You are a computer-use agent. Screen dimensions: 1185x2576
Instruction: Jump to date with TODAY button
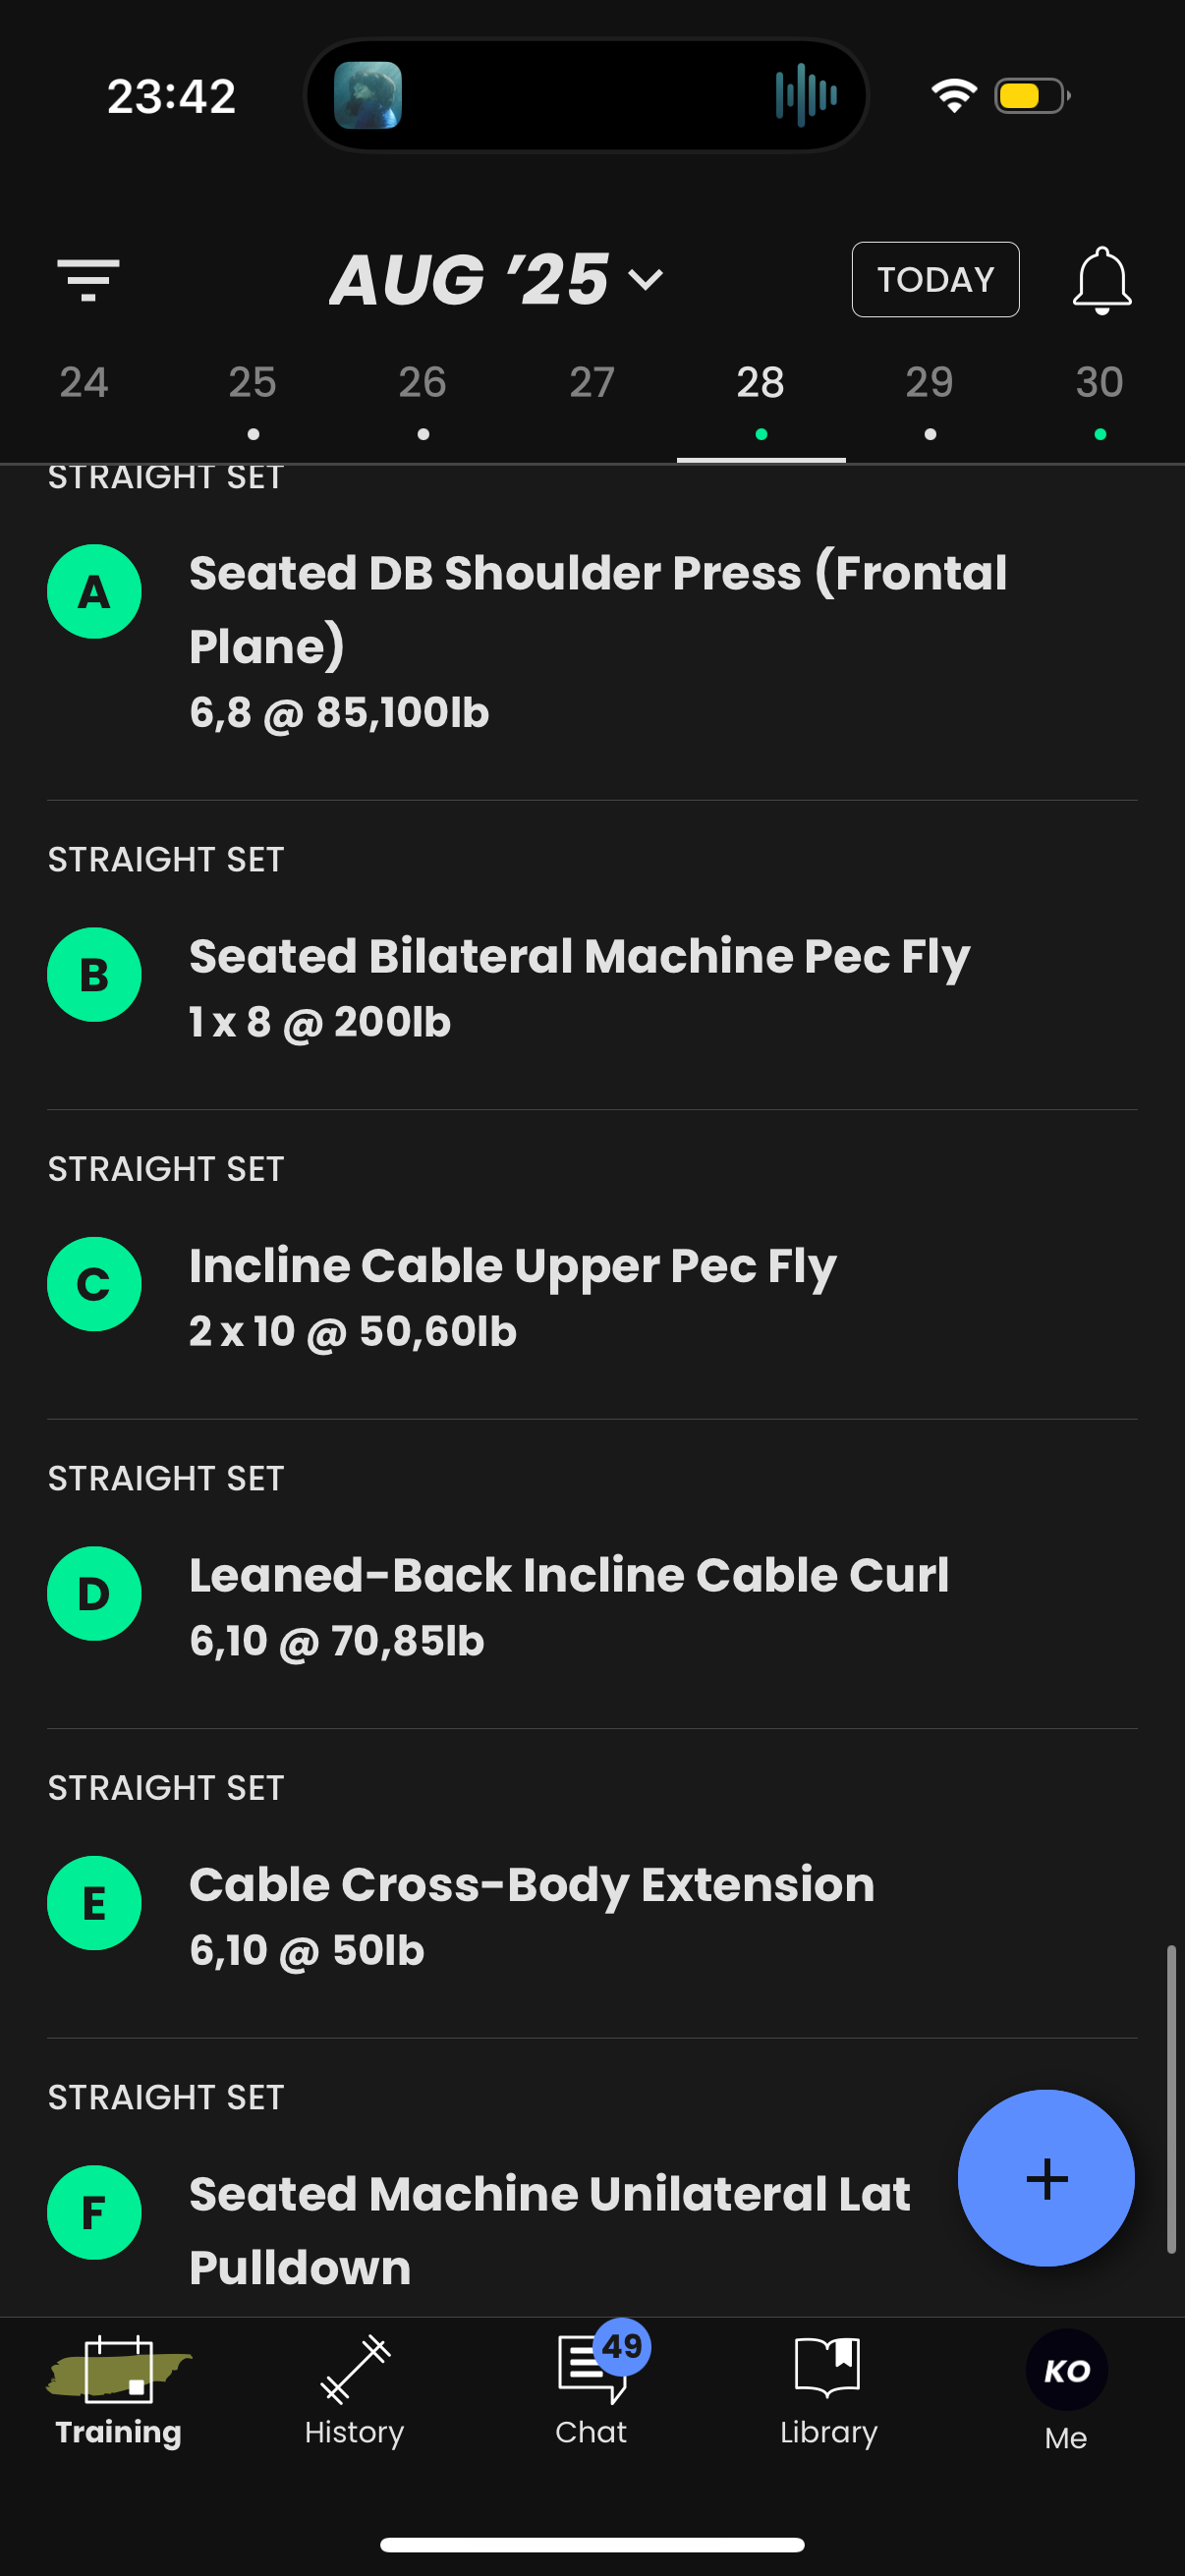pyautogui.click(x=935, y=280)
